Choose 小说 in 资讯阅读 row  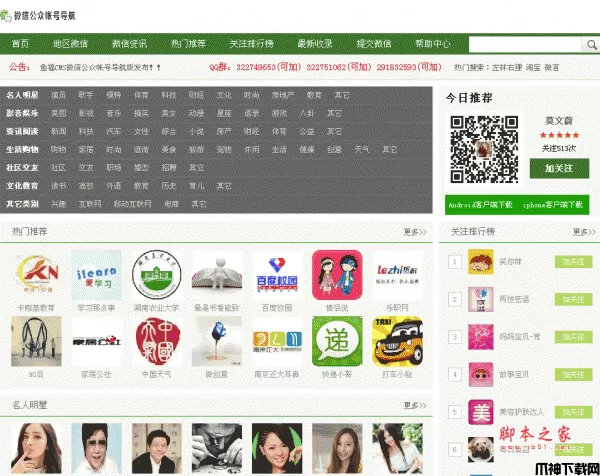point(196,132)
